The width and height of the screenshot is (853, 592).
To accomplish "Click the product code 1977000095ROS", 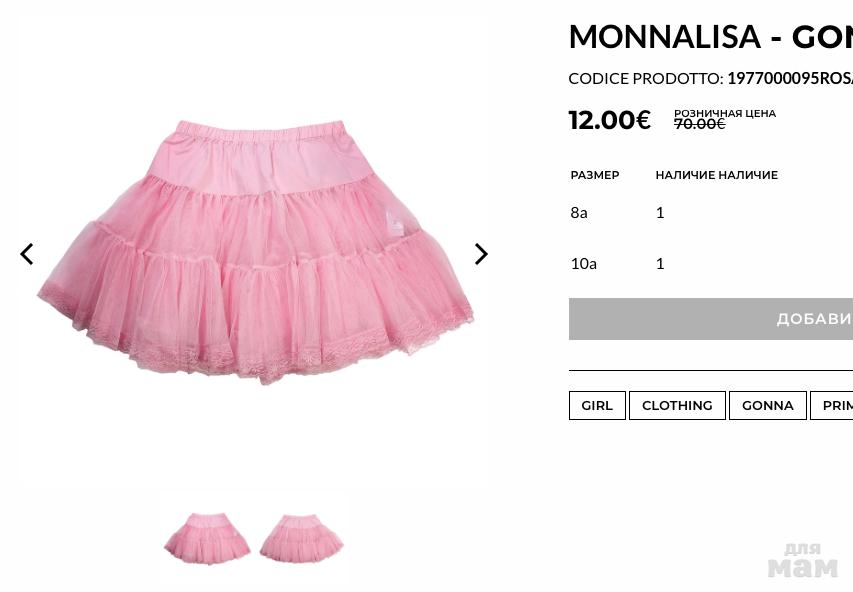I will [789, 78].
